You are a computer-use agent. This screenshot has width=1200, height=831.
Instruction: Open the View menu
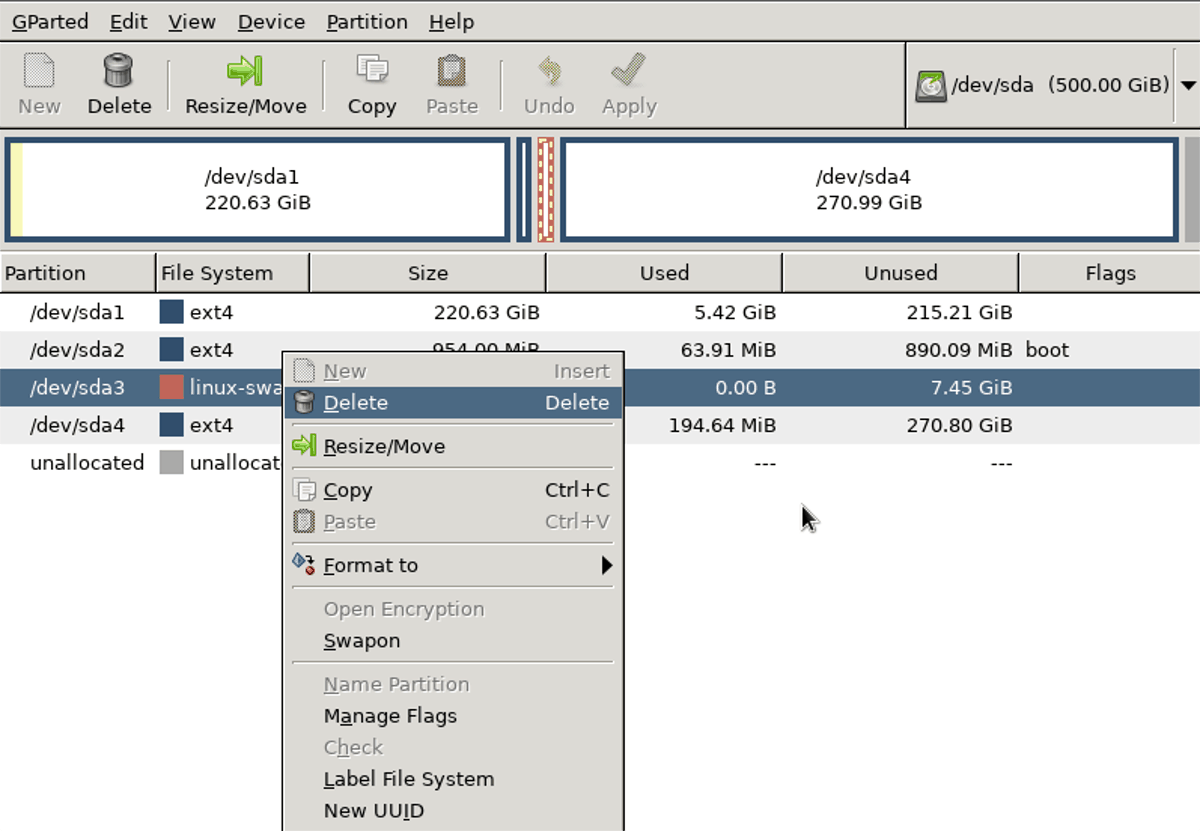pyautogui.click(x=190, y=21)
